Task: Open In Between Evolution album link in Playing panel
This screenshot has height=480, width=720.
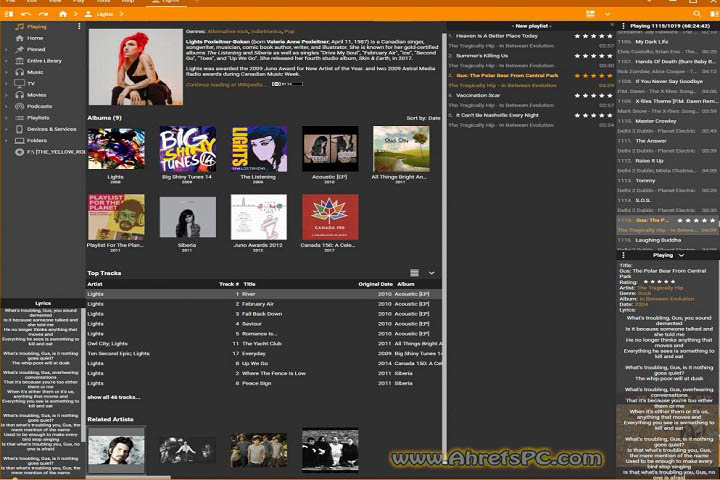Action: point(667,299)
